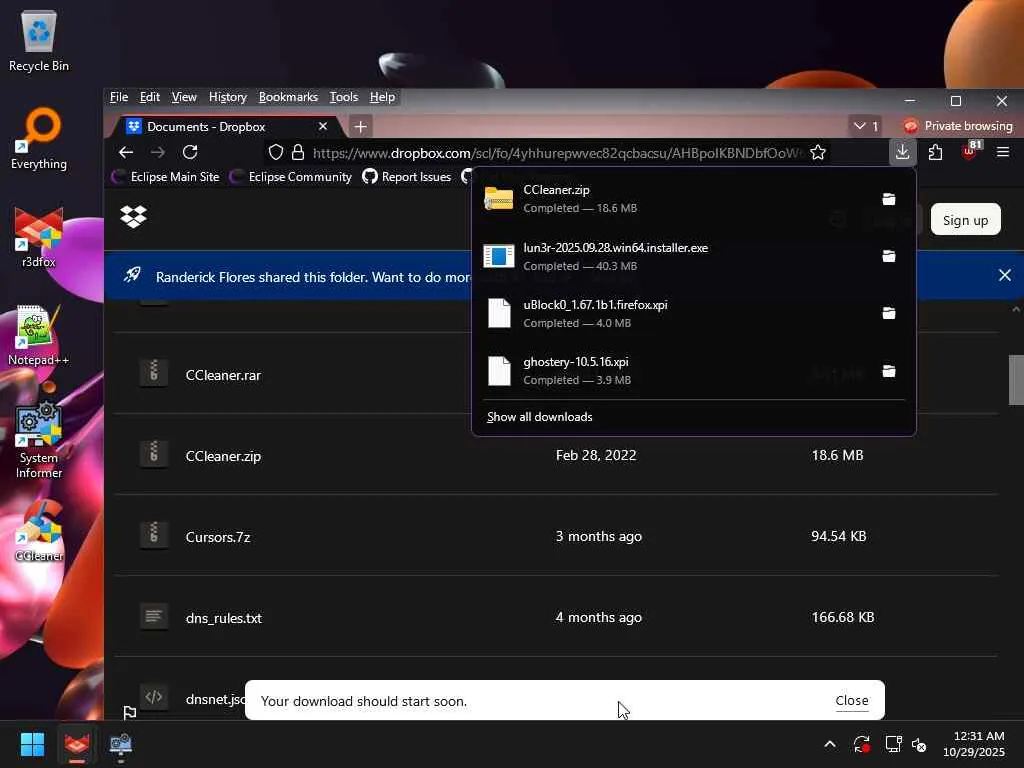Show lun3r installer download in folder
The image size is (1024, 768).
click(x=888, y=256)
